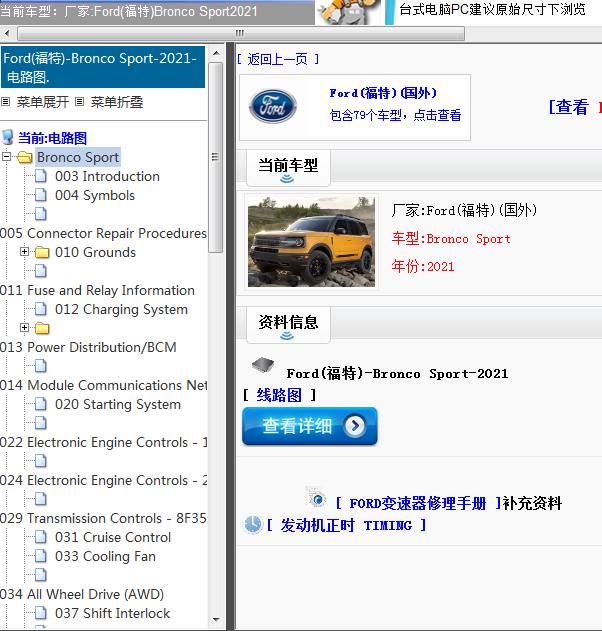Viewport: 602px width, 631px height.
Task: Click the 012 Charging System page icon
Action: pyautogui.click(x=41, y=309)
